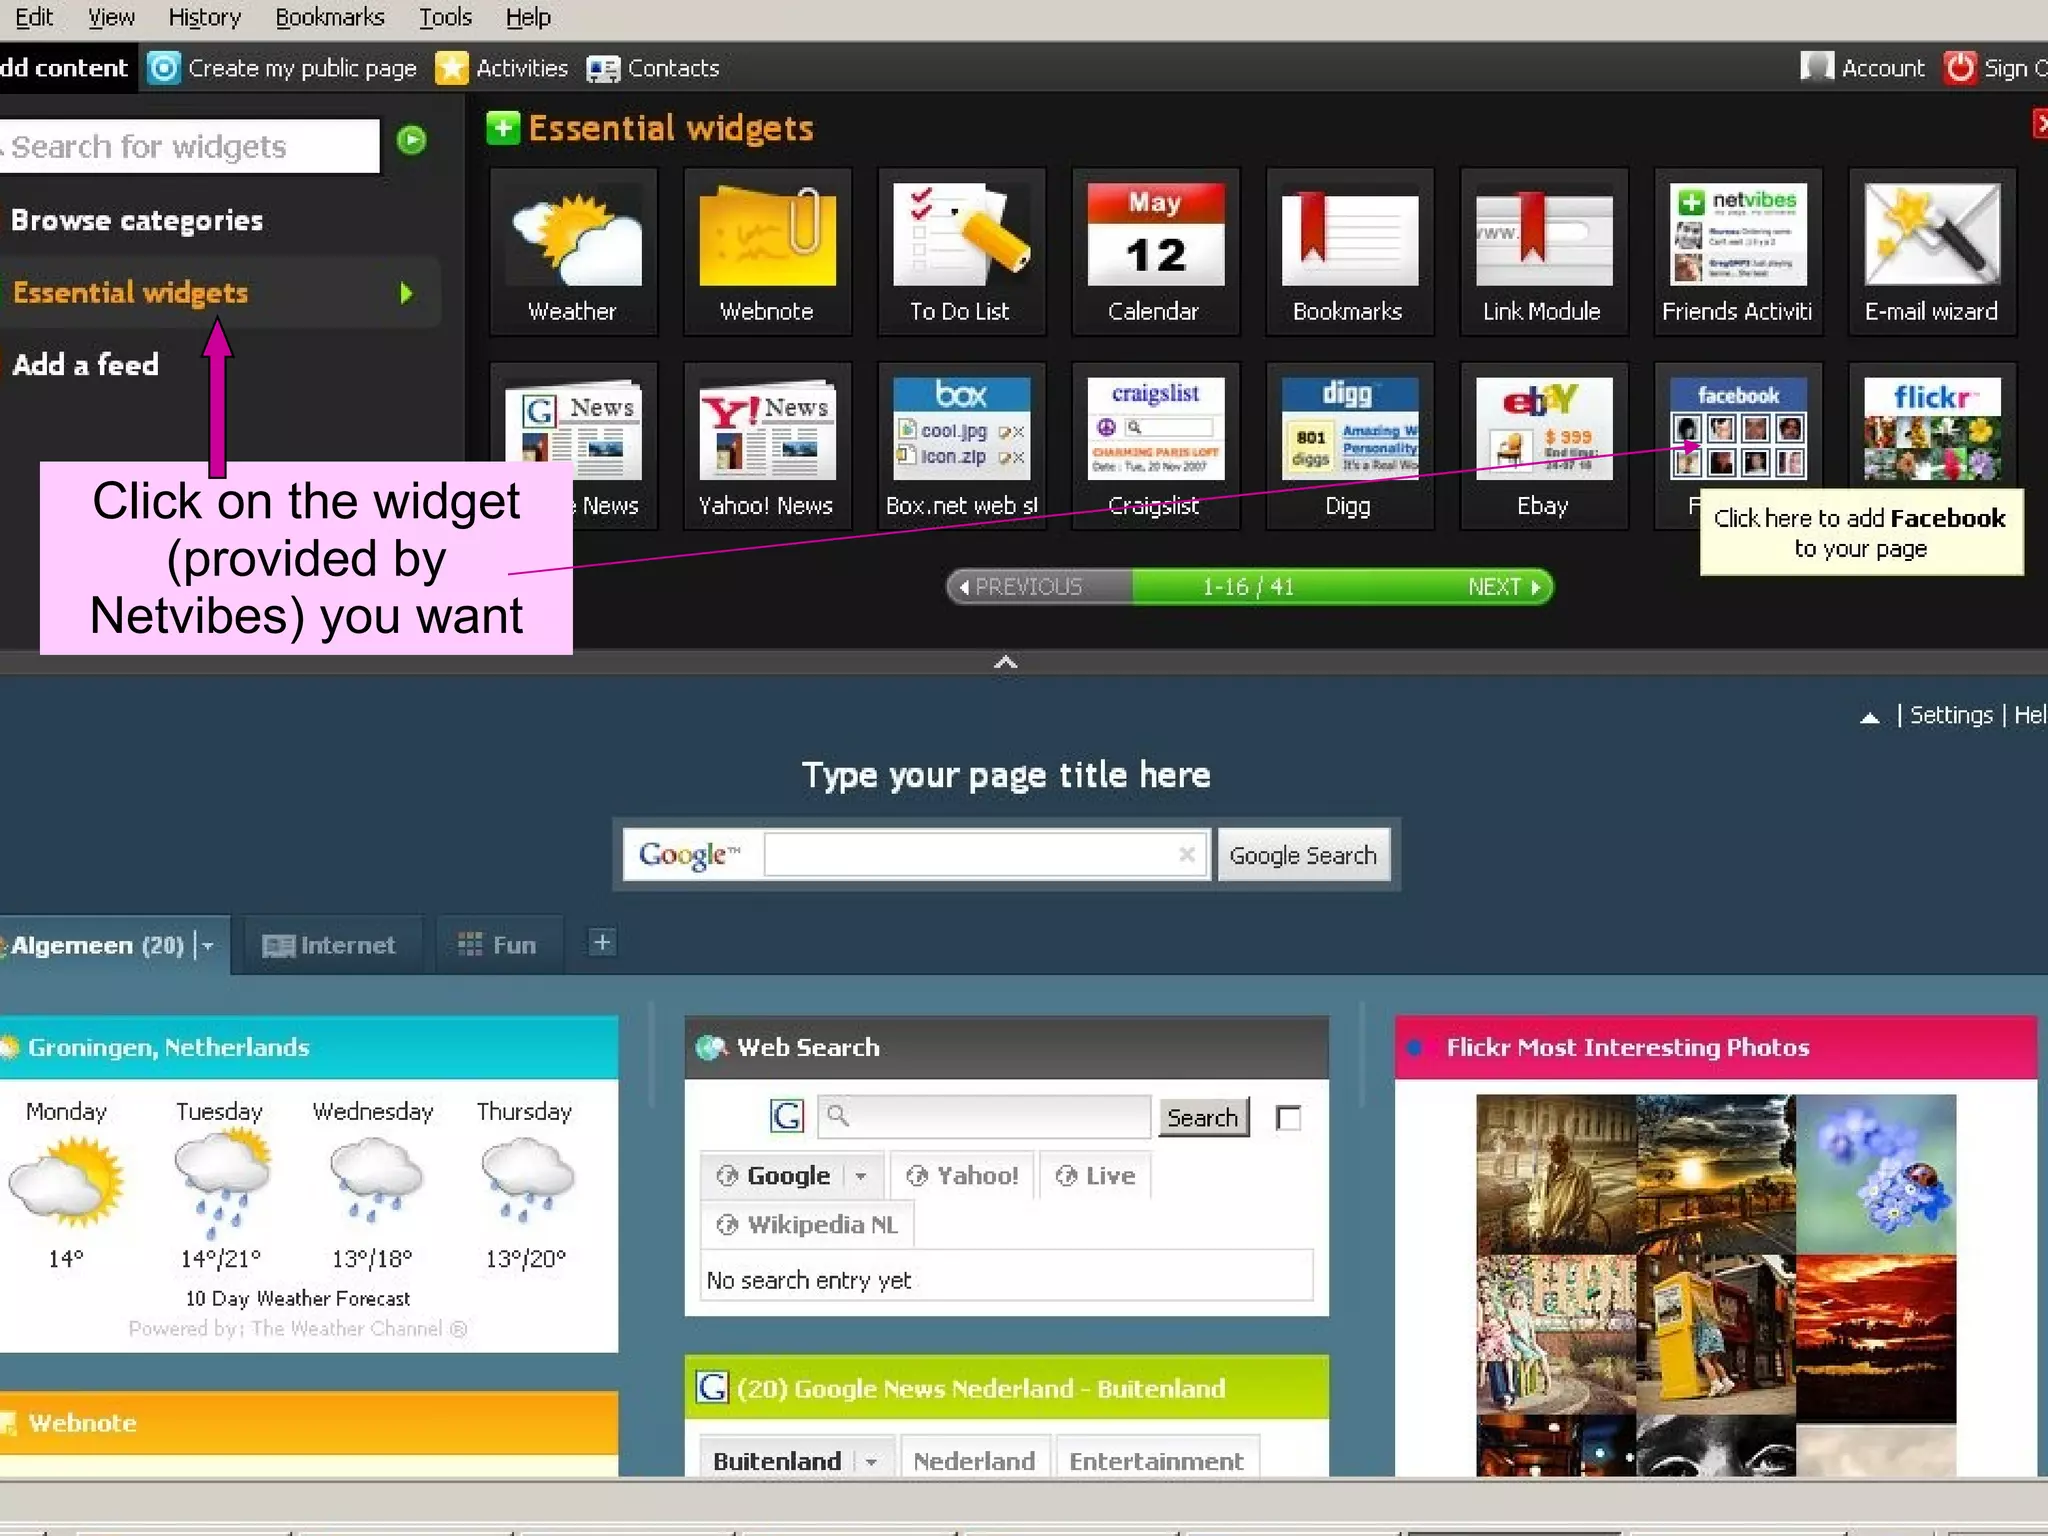
Task: Add the Ebay widget
Action: [x=1543, y=446]
